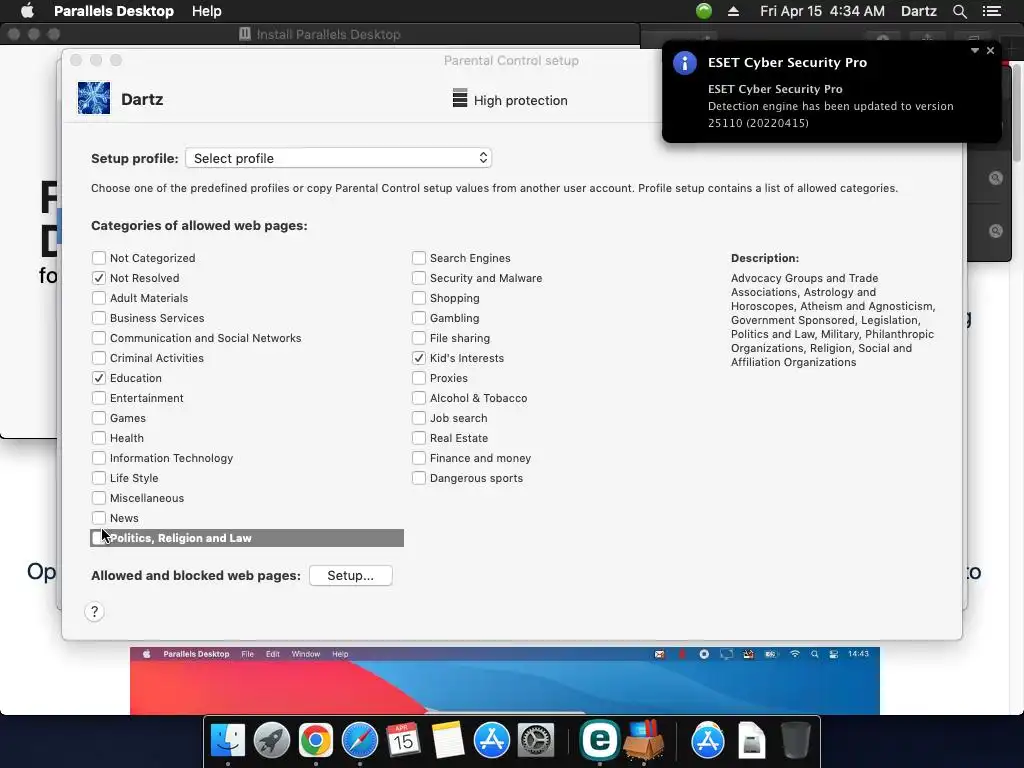Check the Gambling checkbox
This screenshot has height=768, width=1024.
[x=419, y=318]
